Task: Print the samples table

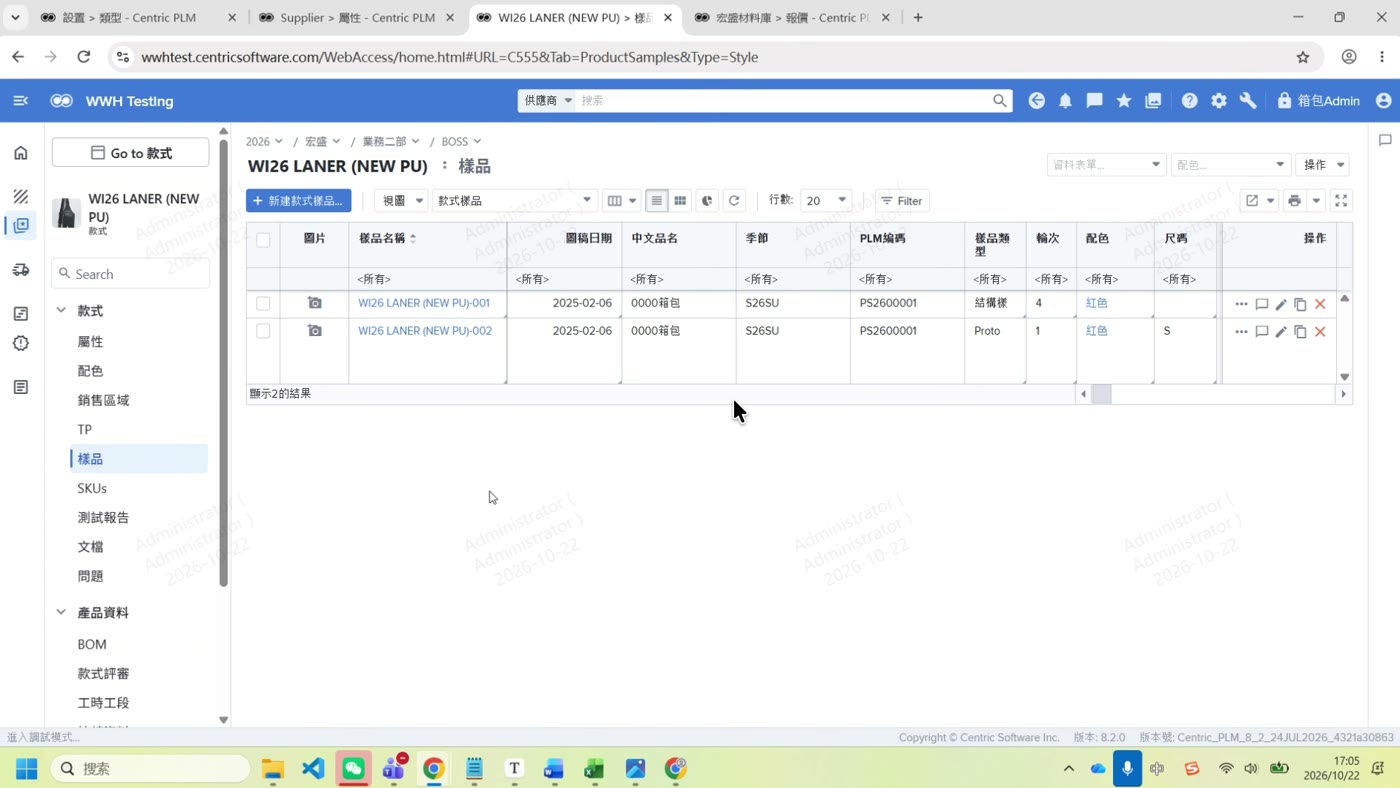Action: click(x=1294, y=201)
